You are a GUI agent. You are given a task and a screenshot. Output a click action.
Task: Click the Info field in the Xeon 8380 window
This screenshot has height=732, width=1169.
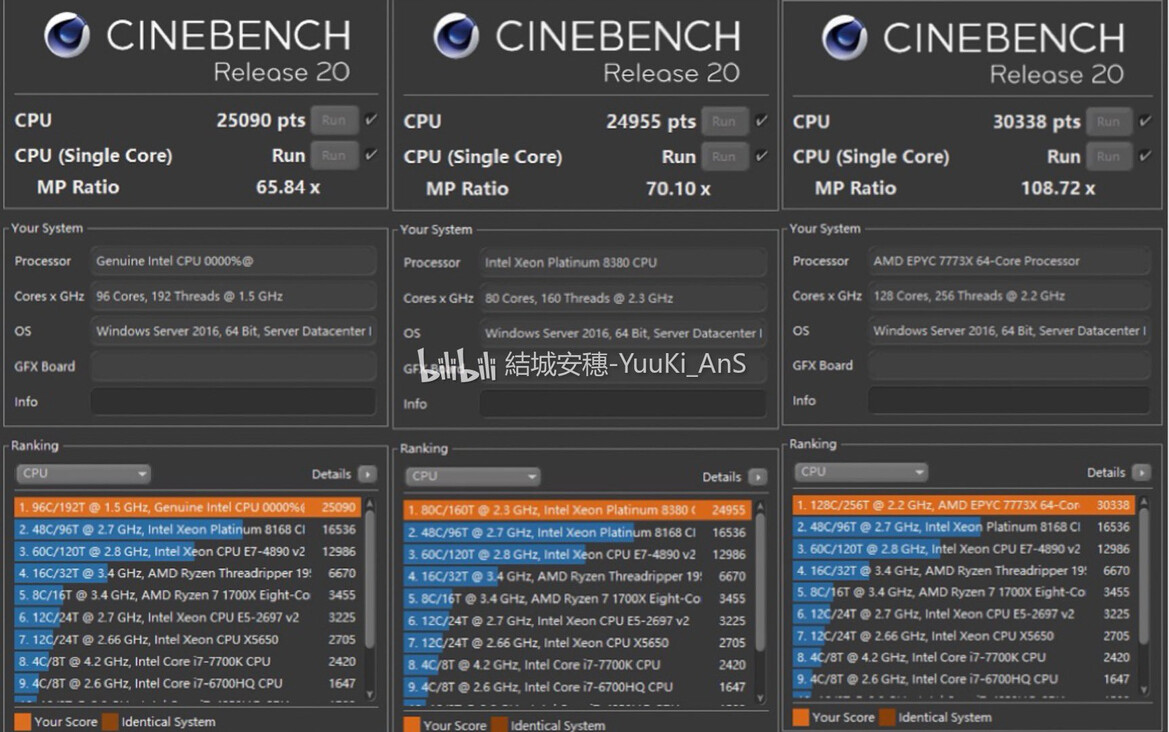tap(623, 404)
